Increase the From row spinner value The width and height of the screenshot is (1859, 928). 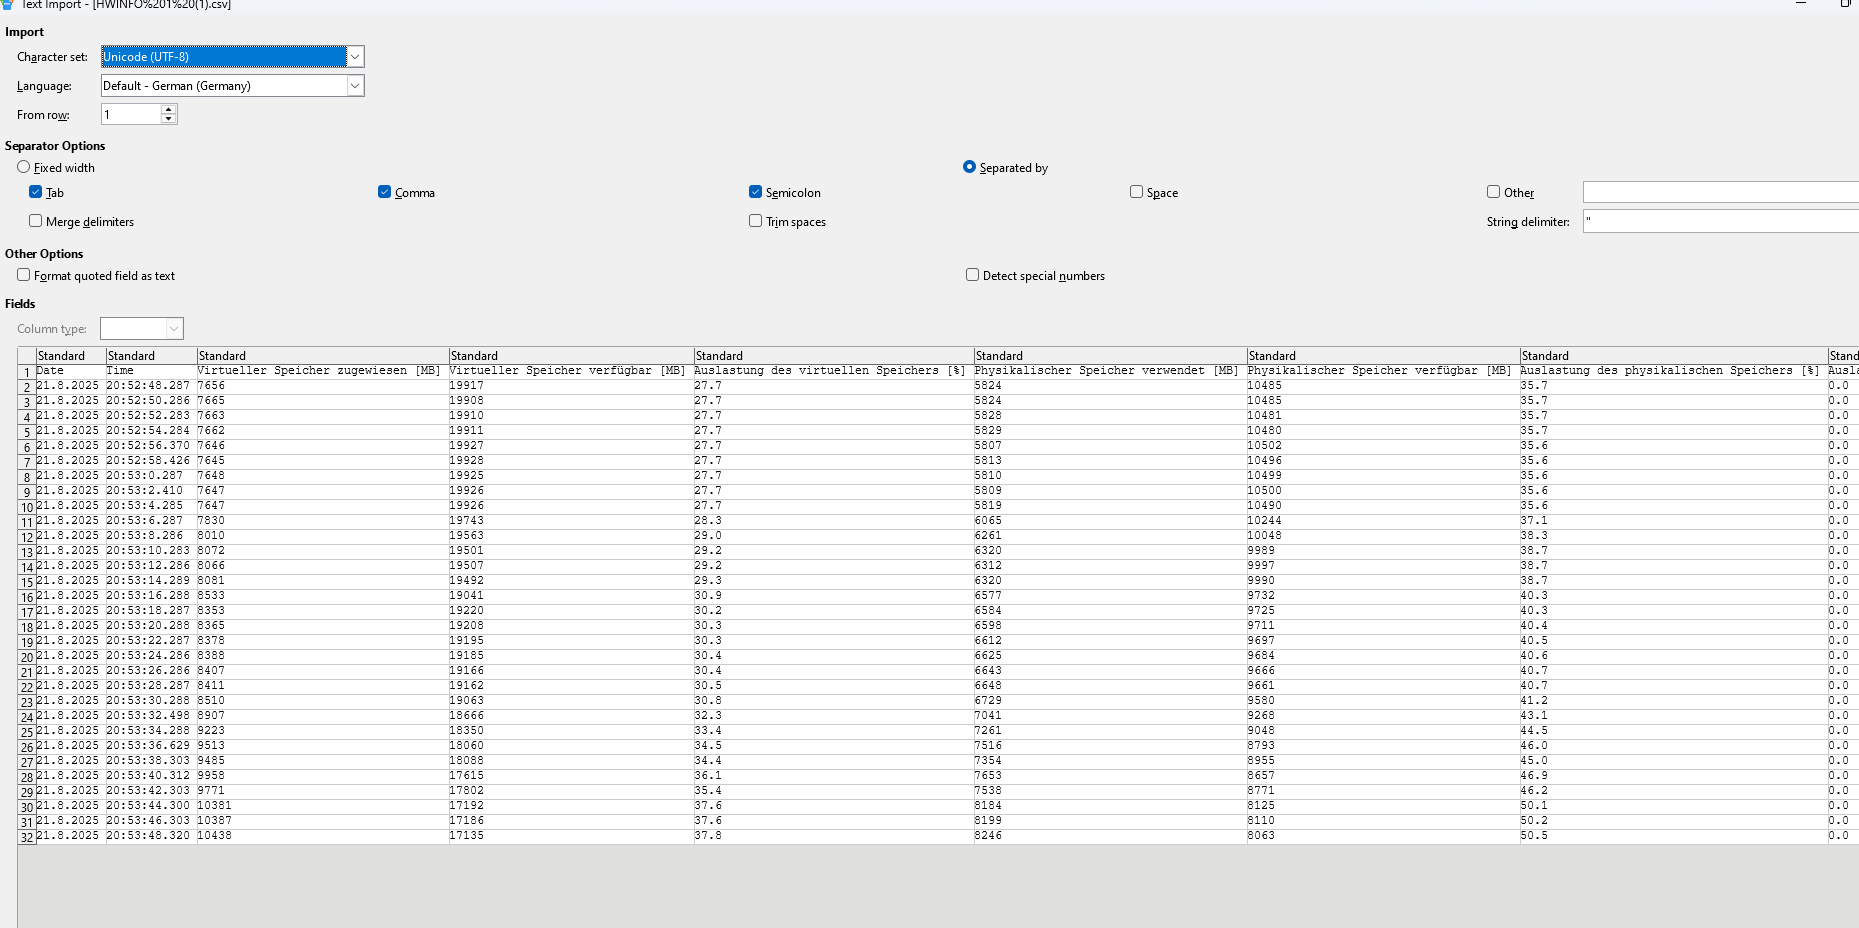tap(169, 109)
